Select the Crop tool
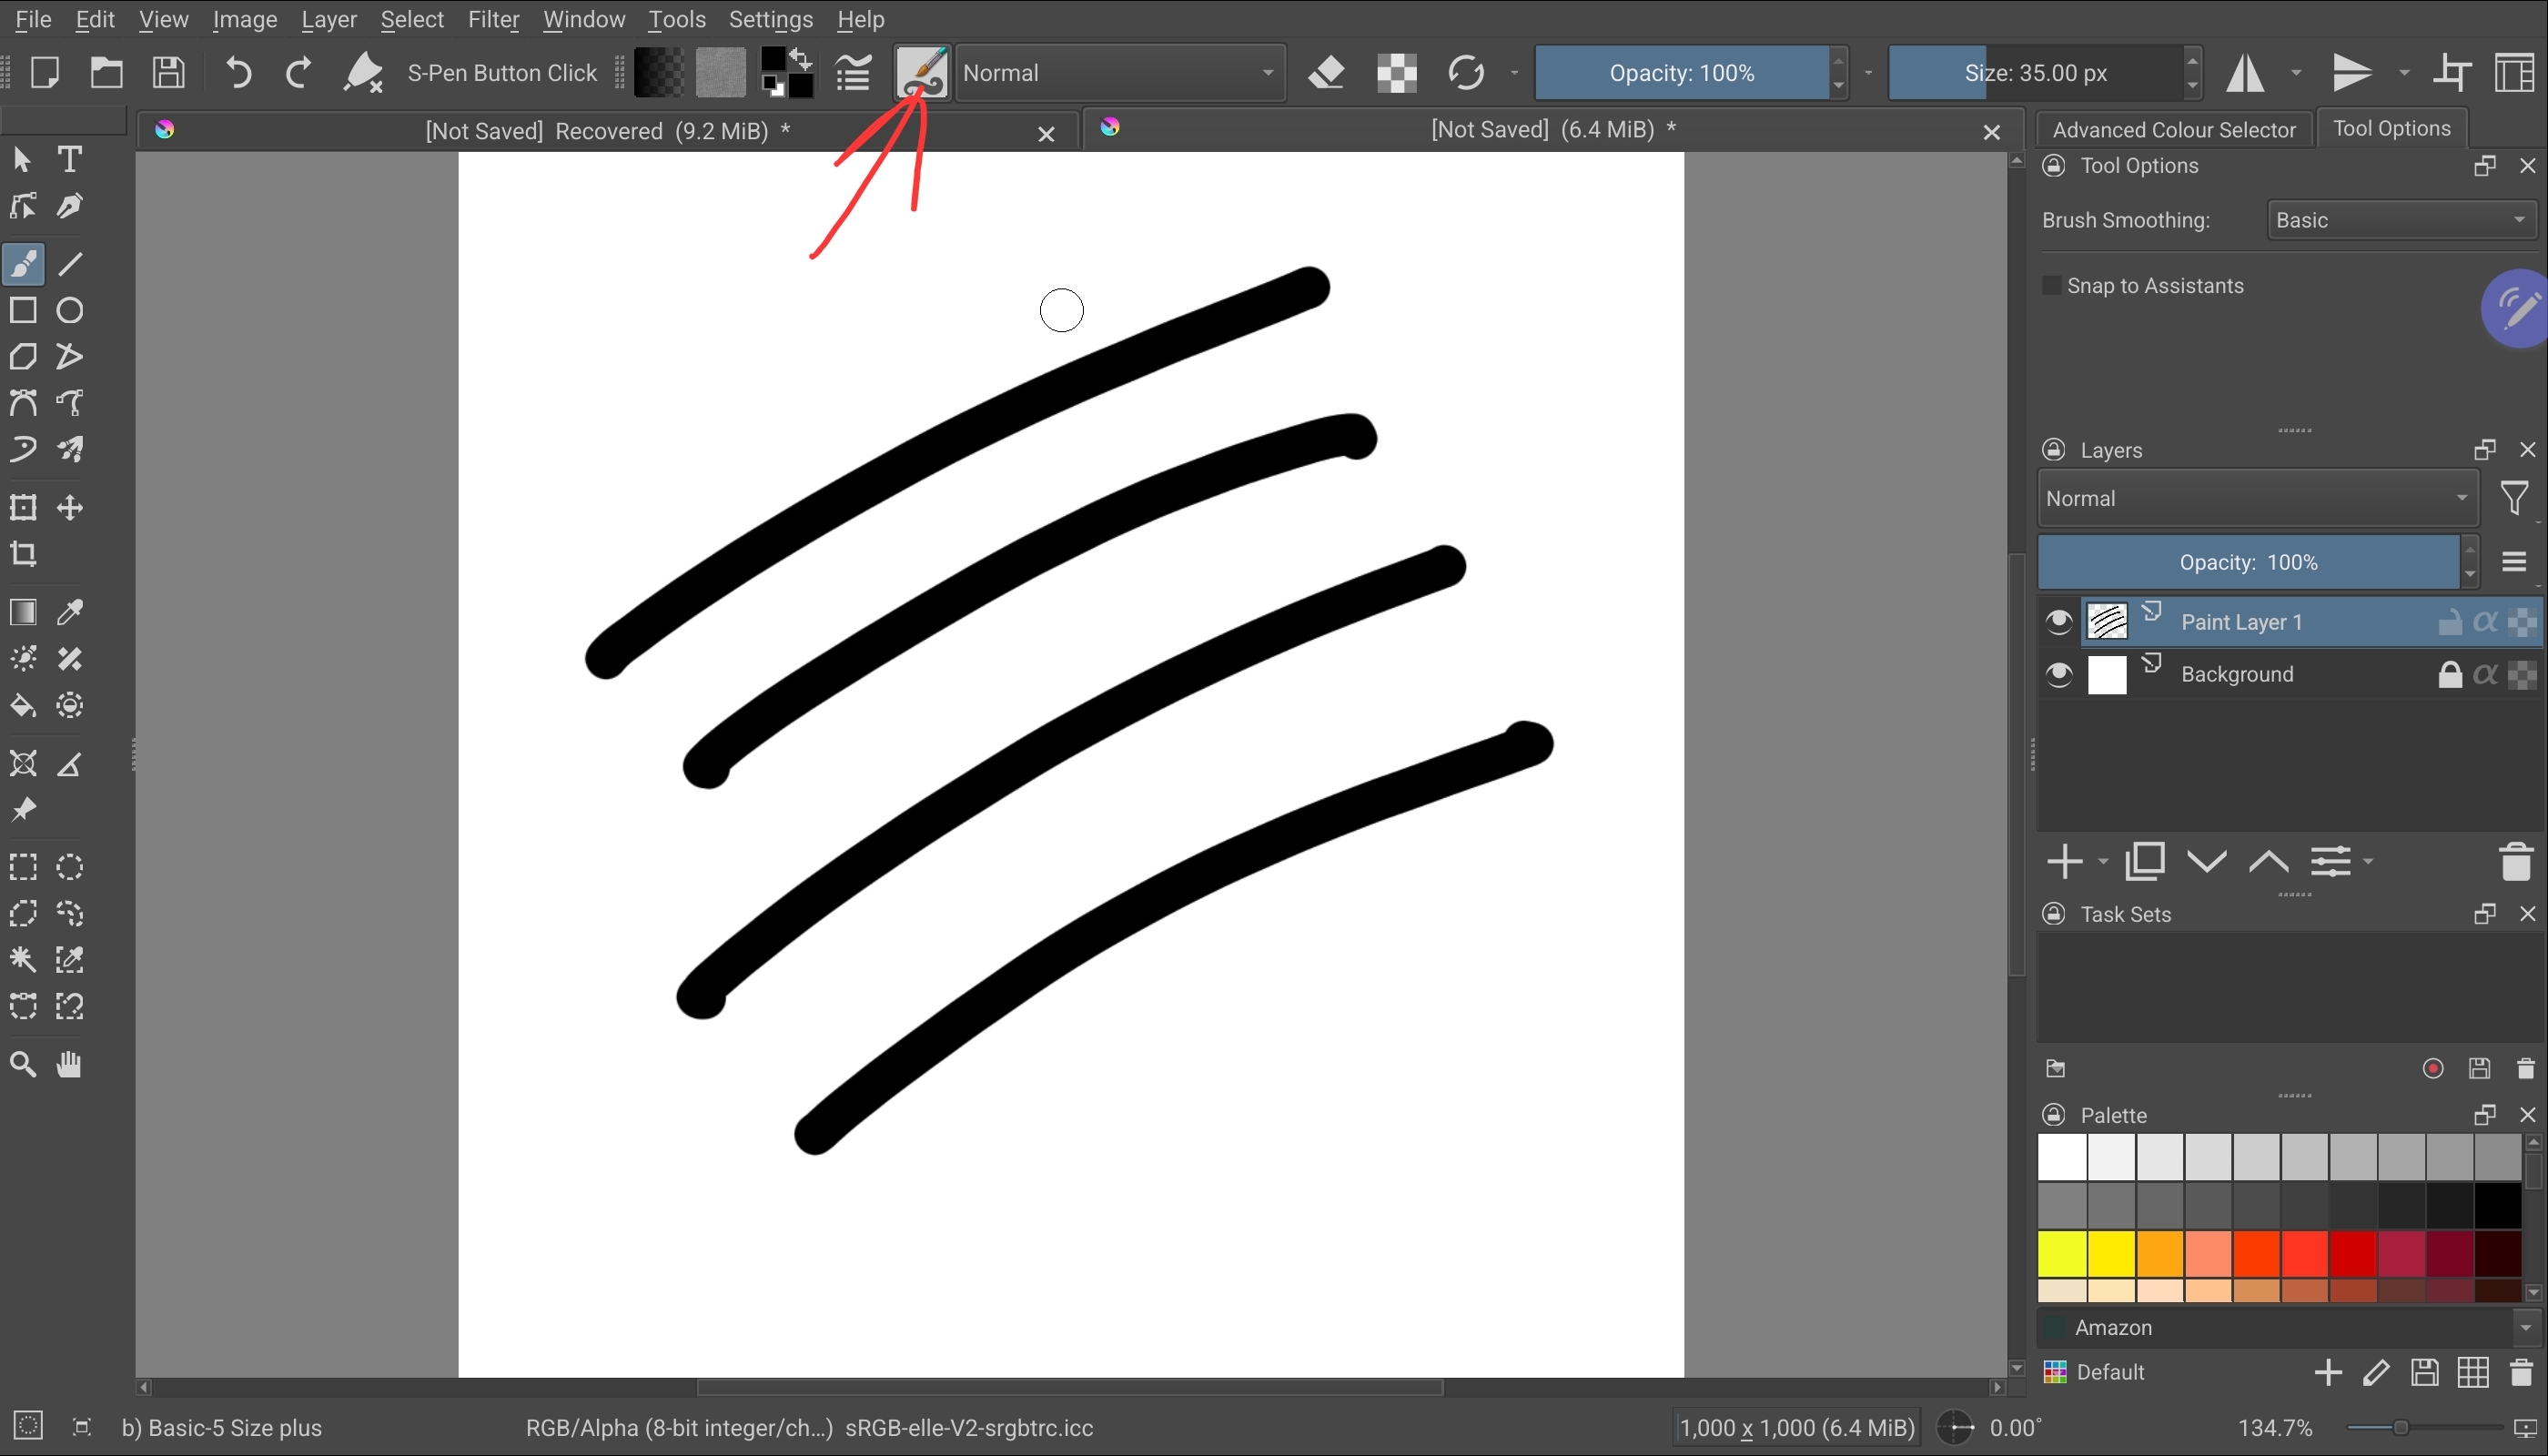 pyautogui.click(x=24, y=554)
